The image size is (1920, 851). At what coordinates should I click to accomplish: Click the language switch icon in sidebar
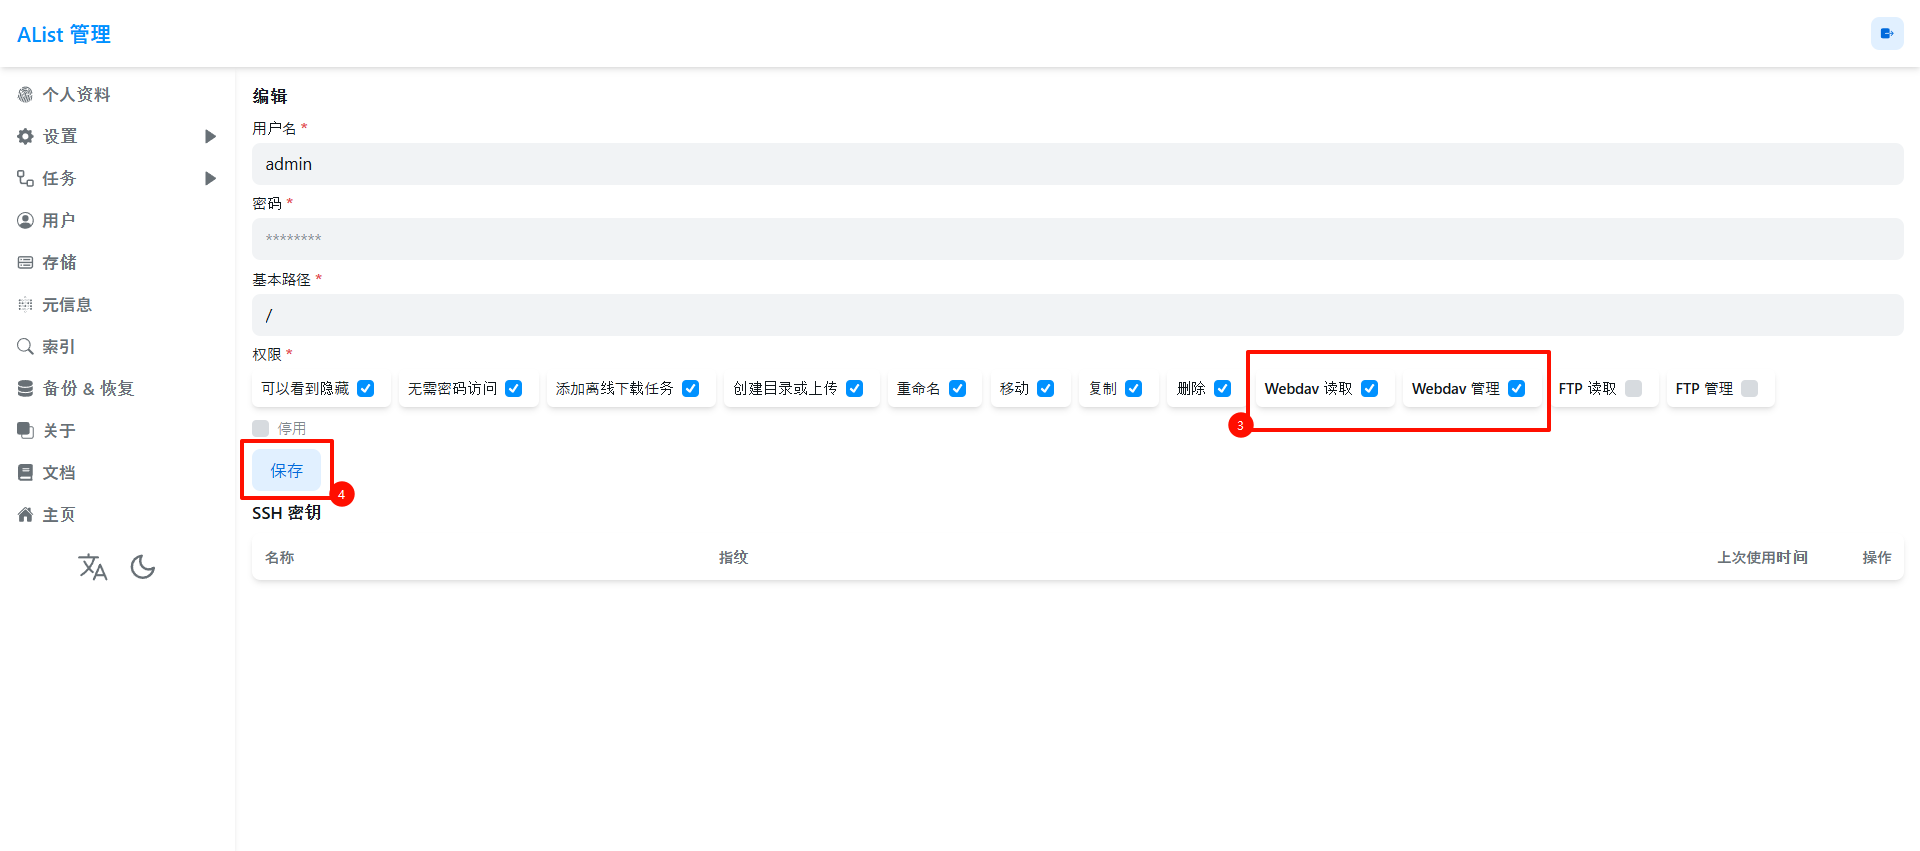click(x=93, y=567)
